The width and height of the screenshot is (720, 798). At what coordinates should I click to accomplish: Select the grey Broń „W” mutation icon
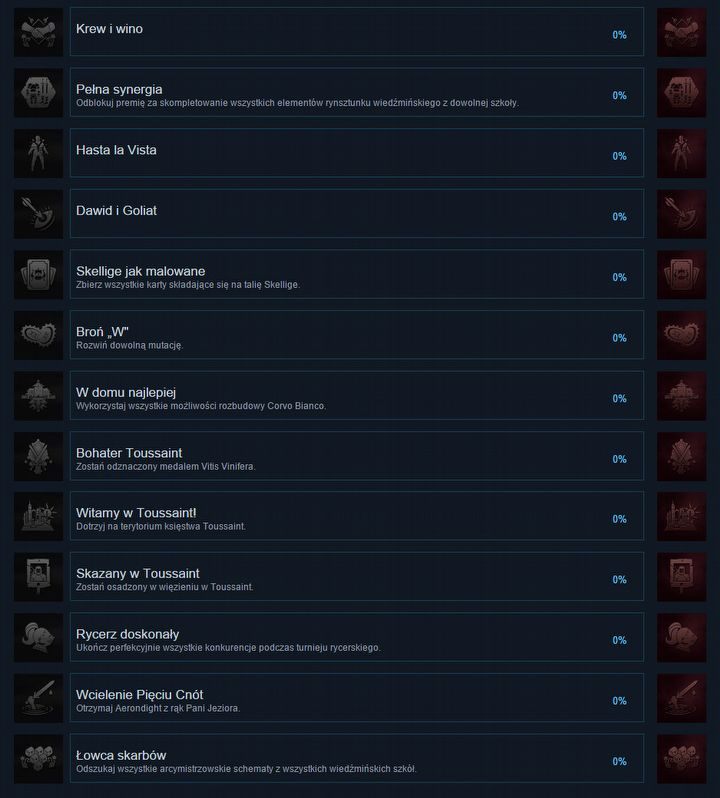pos(39,334)
